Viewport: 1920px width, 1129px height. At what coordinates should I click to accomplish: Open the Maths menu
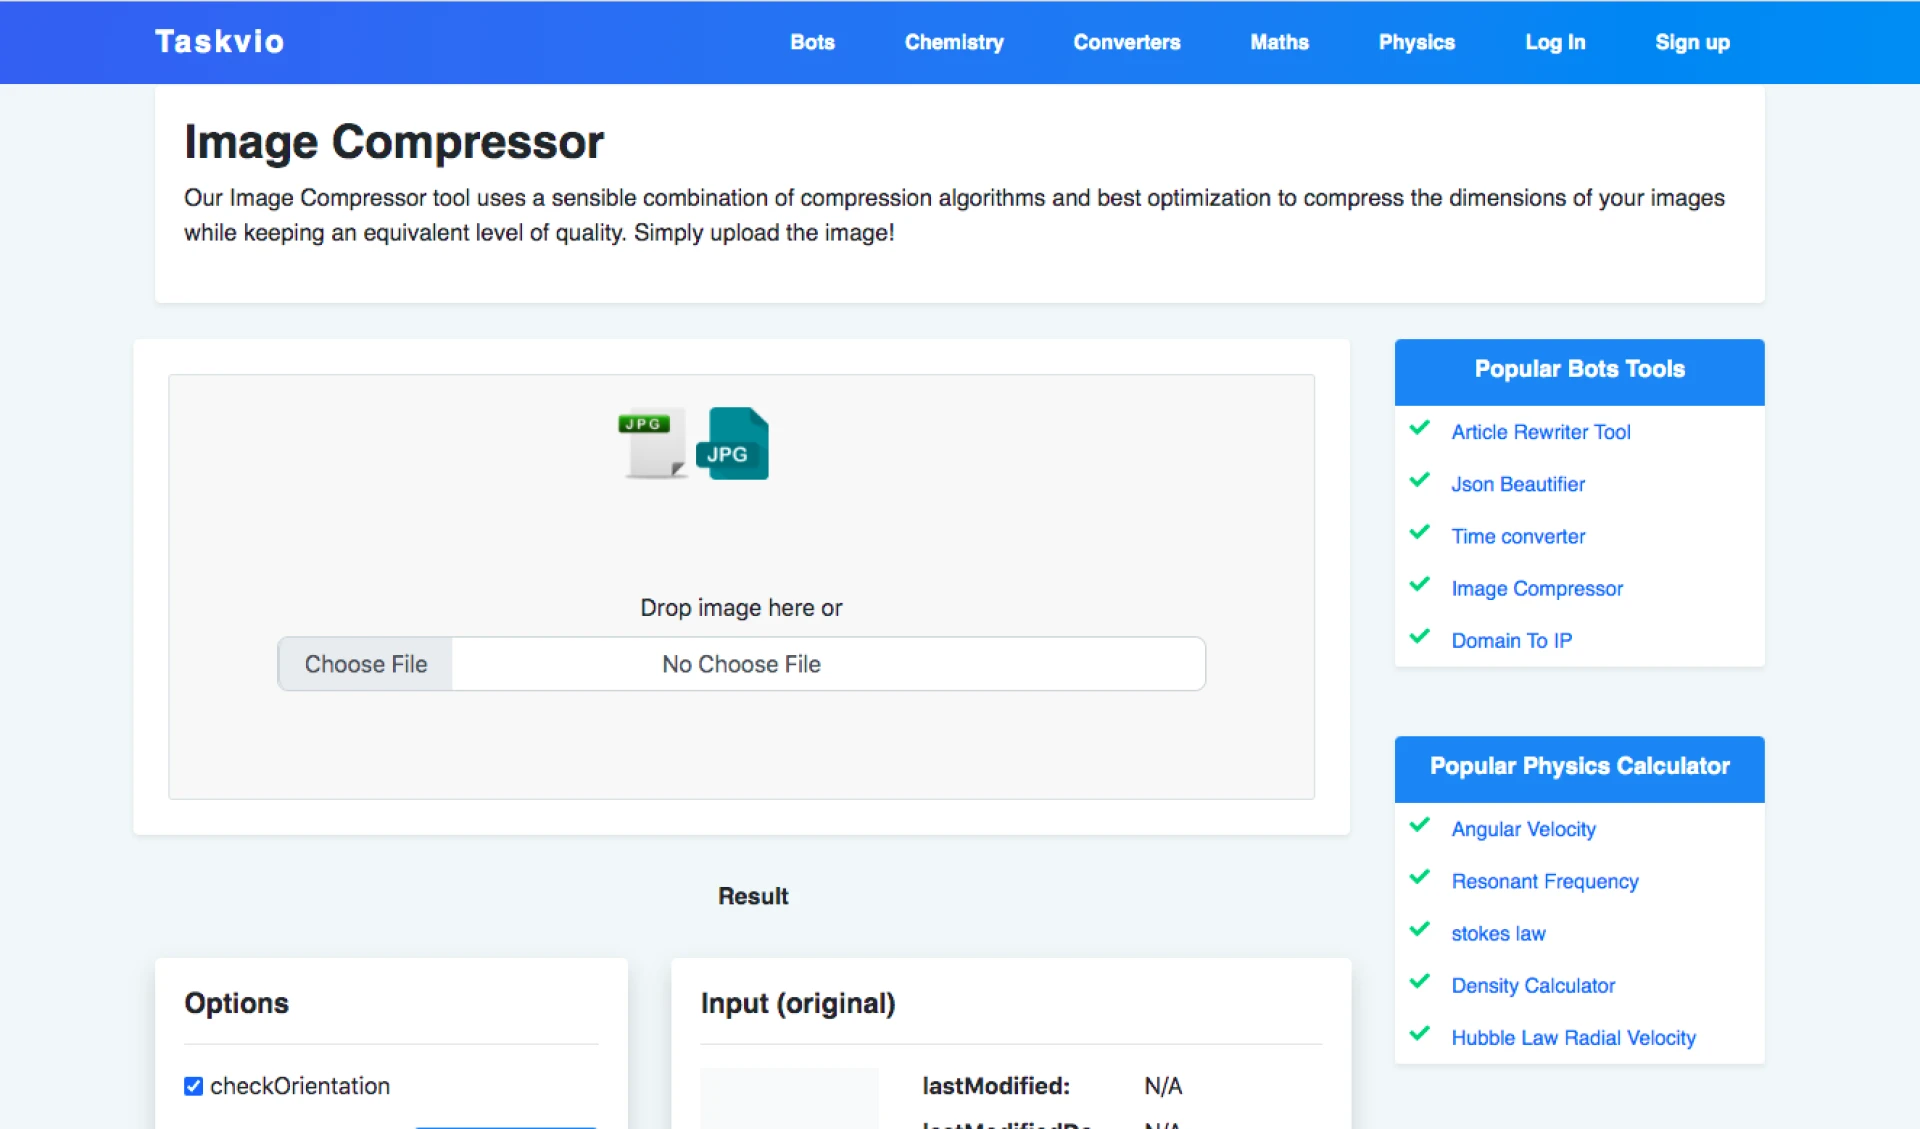click(1279, 42)
